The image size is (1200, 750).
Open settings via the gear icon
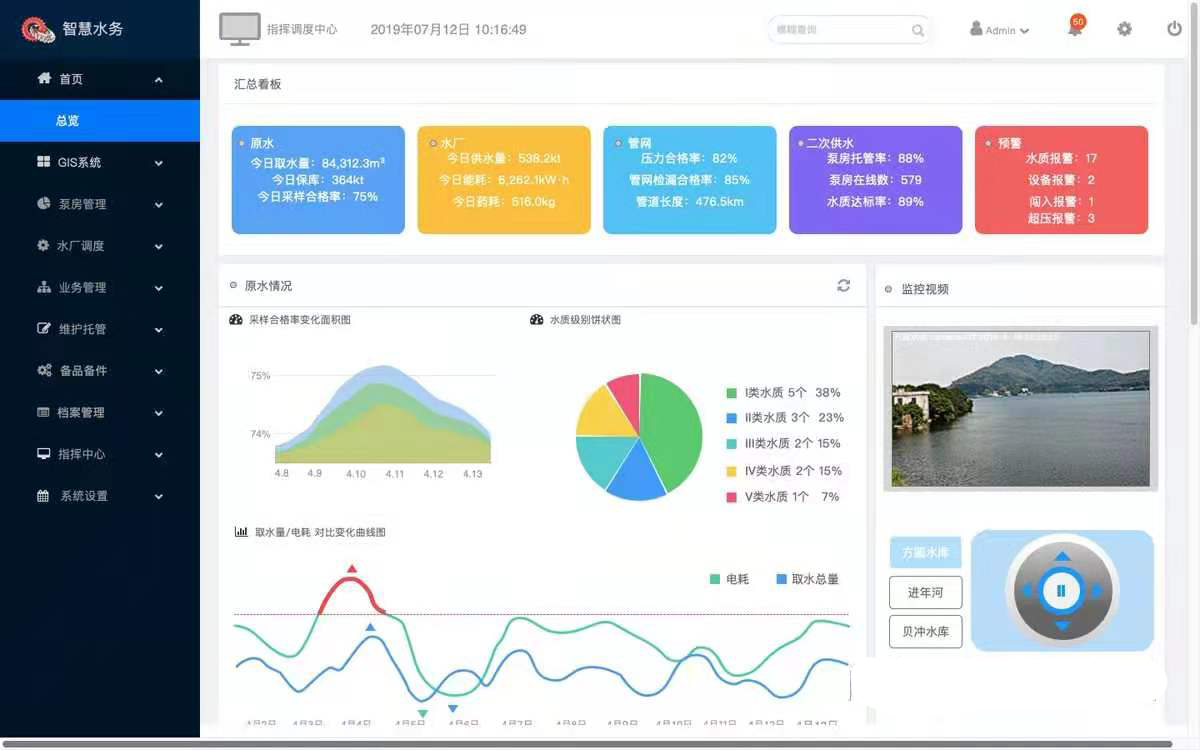pyautogui.click(x=1125, y=29)
